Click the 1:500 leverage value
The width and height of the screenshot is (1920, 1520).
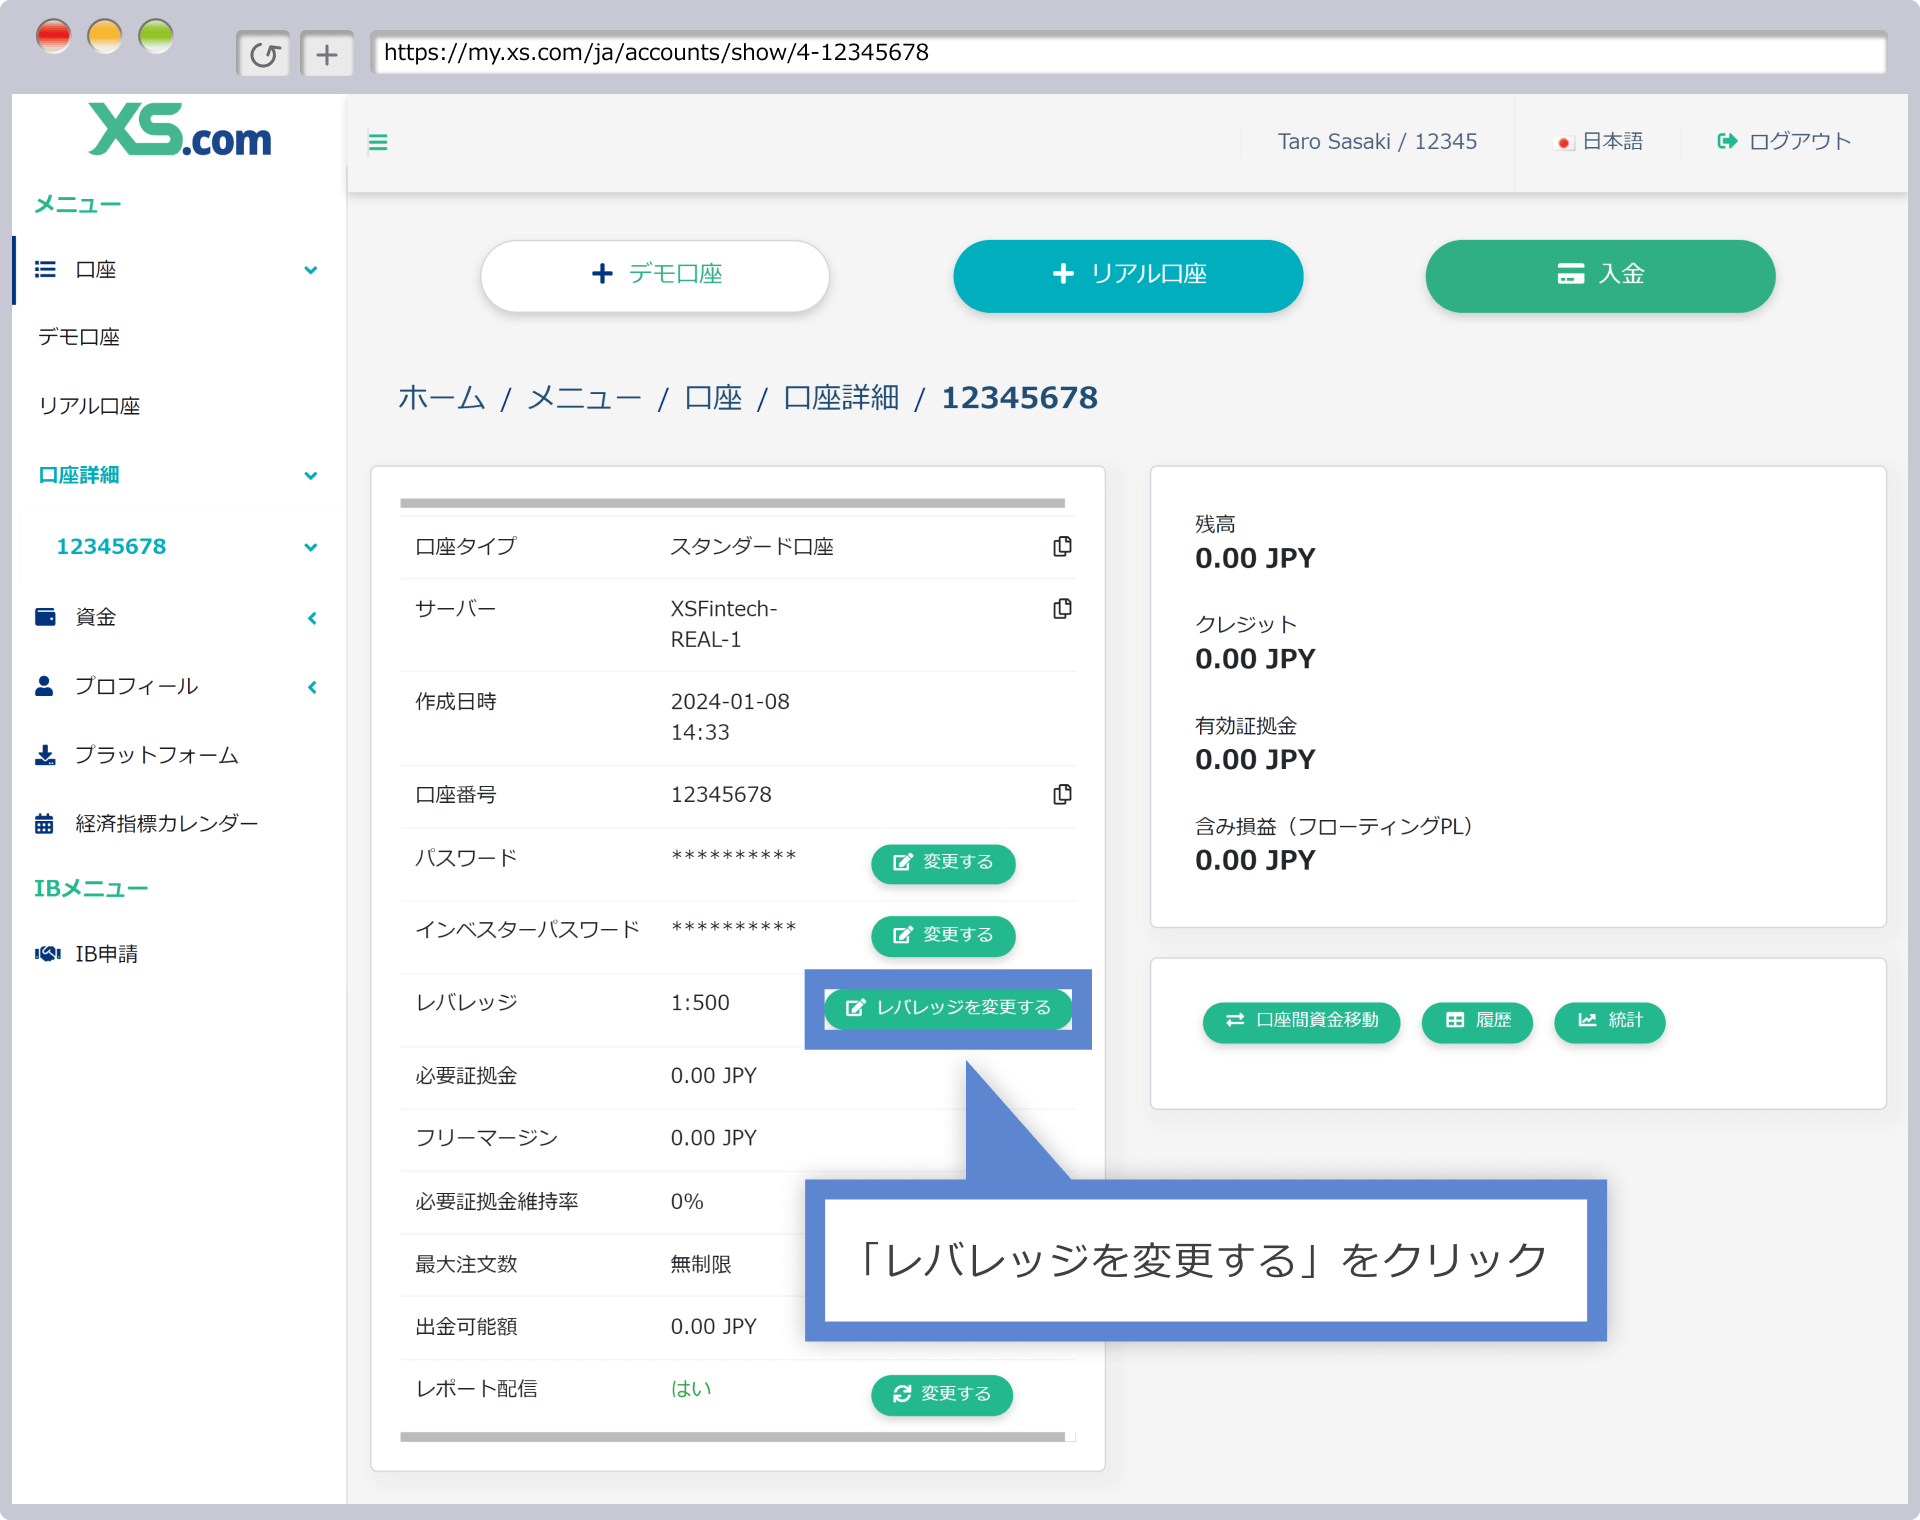700,1003
